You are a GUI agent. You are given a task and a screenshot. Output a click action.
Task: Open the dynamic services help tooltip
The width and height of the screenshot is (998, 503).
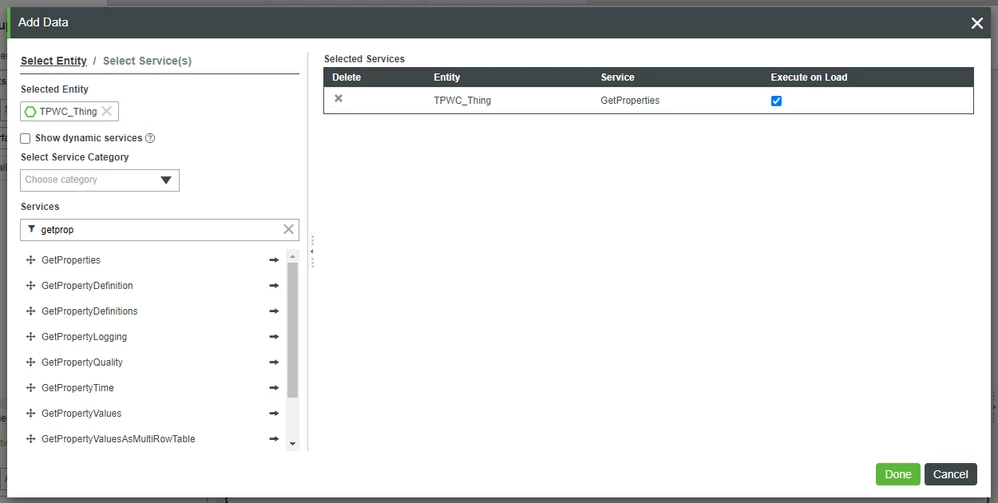coord(150,138)
